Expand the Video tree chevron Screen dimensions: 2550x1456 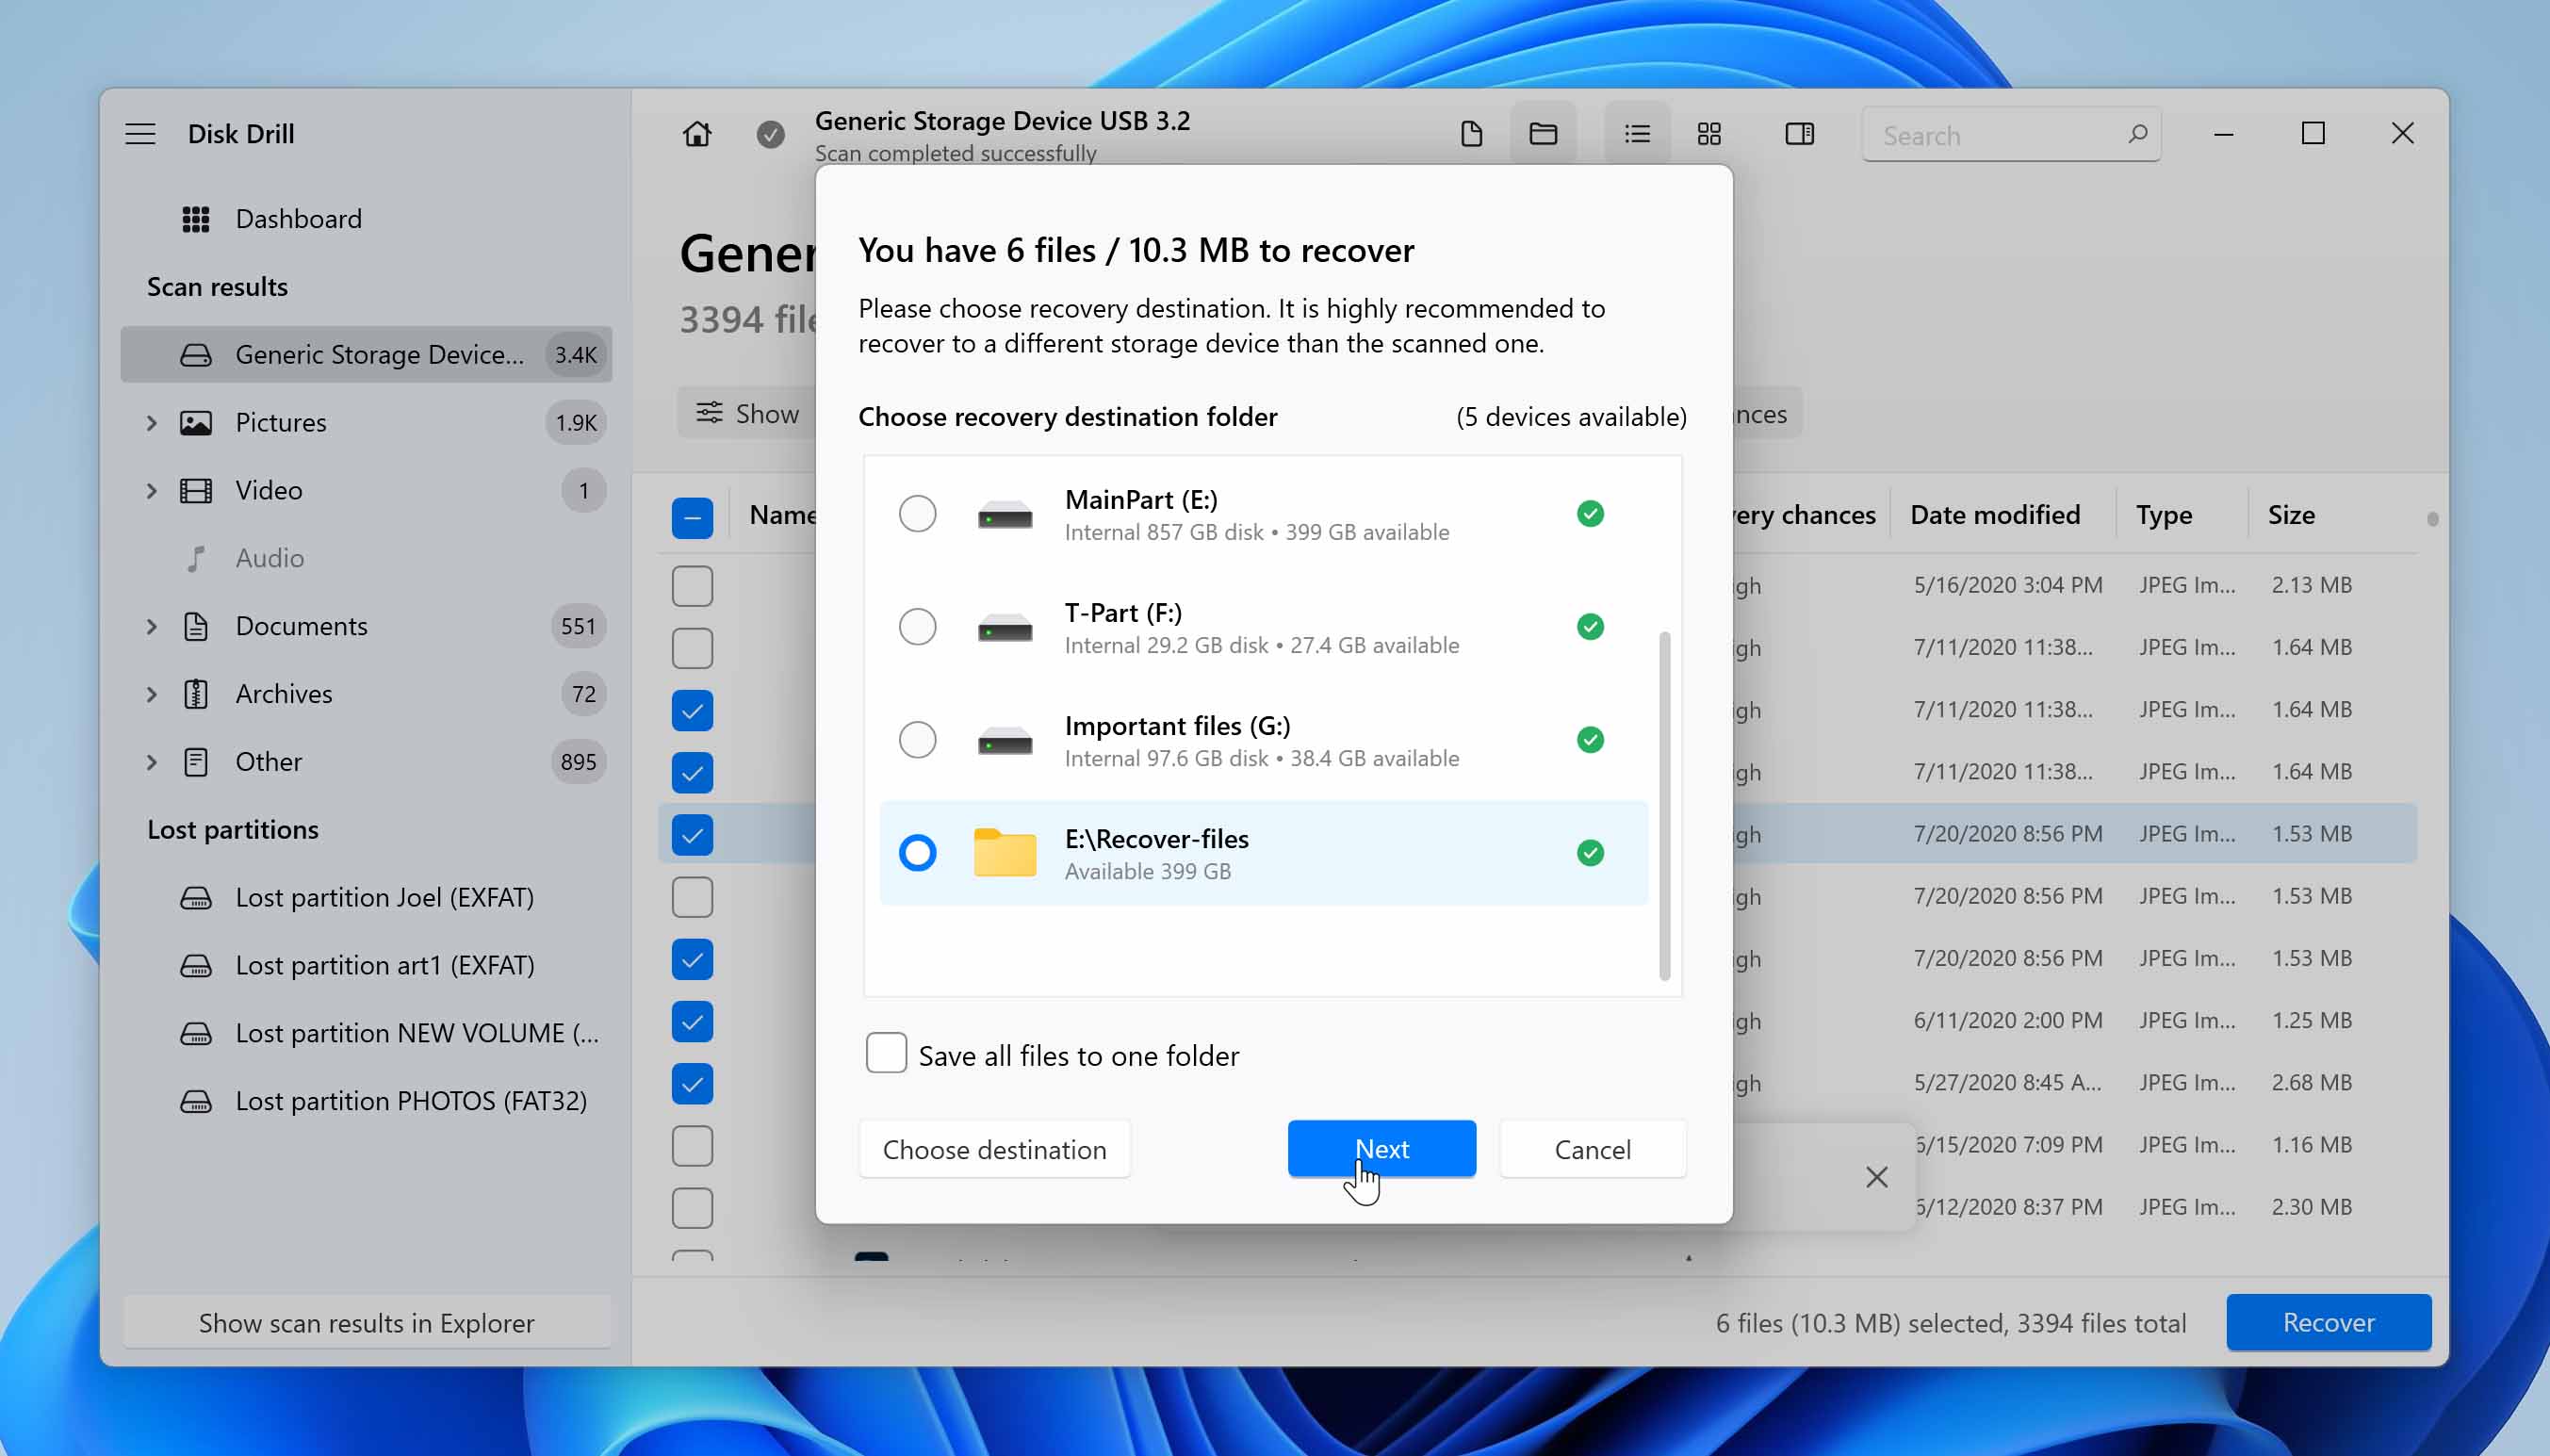(152, 491)
